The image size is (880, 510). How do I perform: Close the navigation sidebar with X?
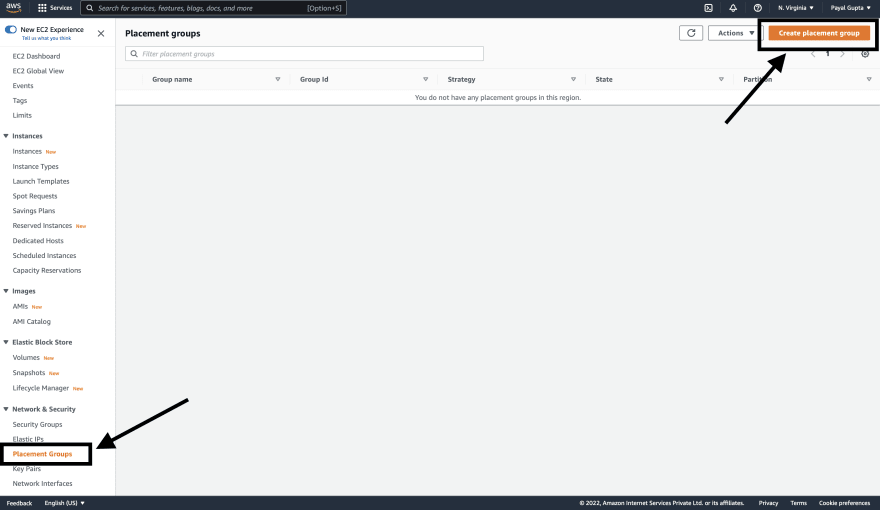(x=101, y=34)
